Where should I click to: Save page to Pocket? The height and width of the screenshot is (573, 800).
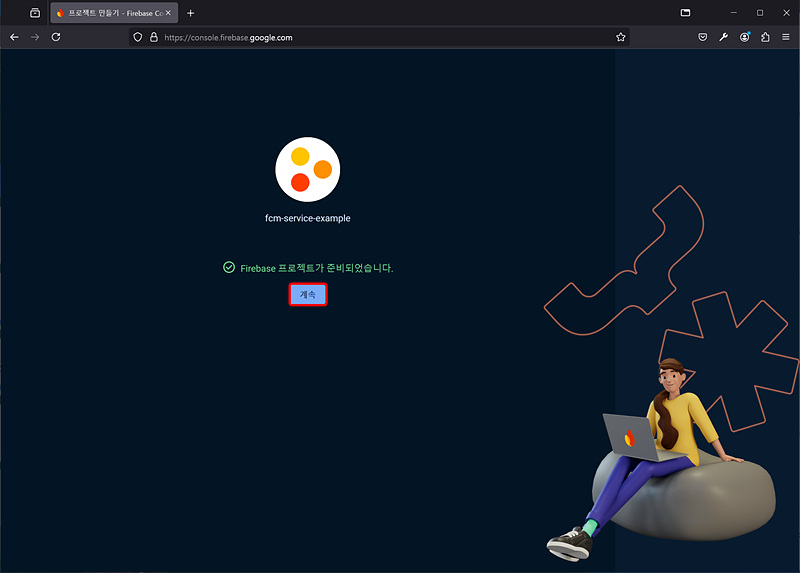click(x=703, y=37)
